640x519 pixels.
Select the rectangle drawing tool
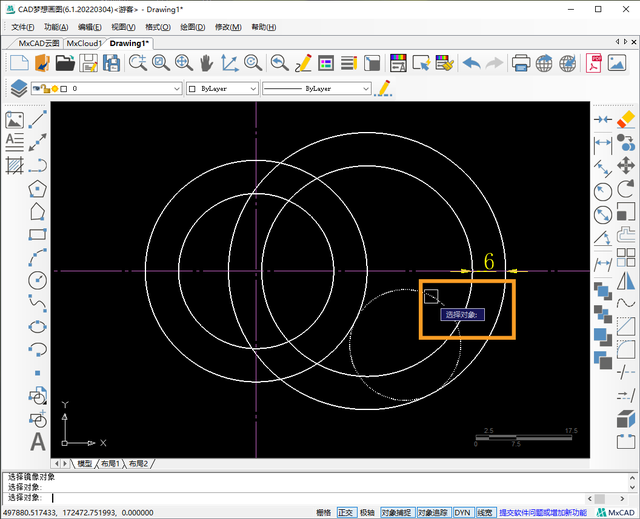click(x=38, y=234)
